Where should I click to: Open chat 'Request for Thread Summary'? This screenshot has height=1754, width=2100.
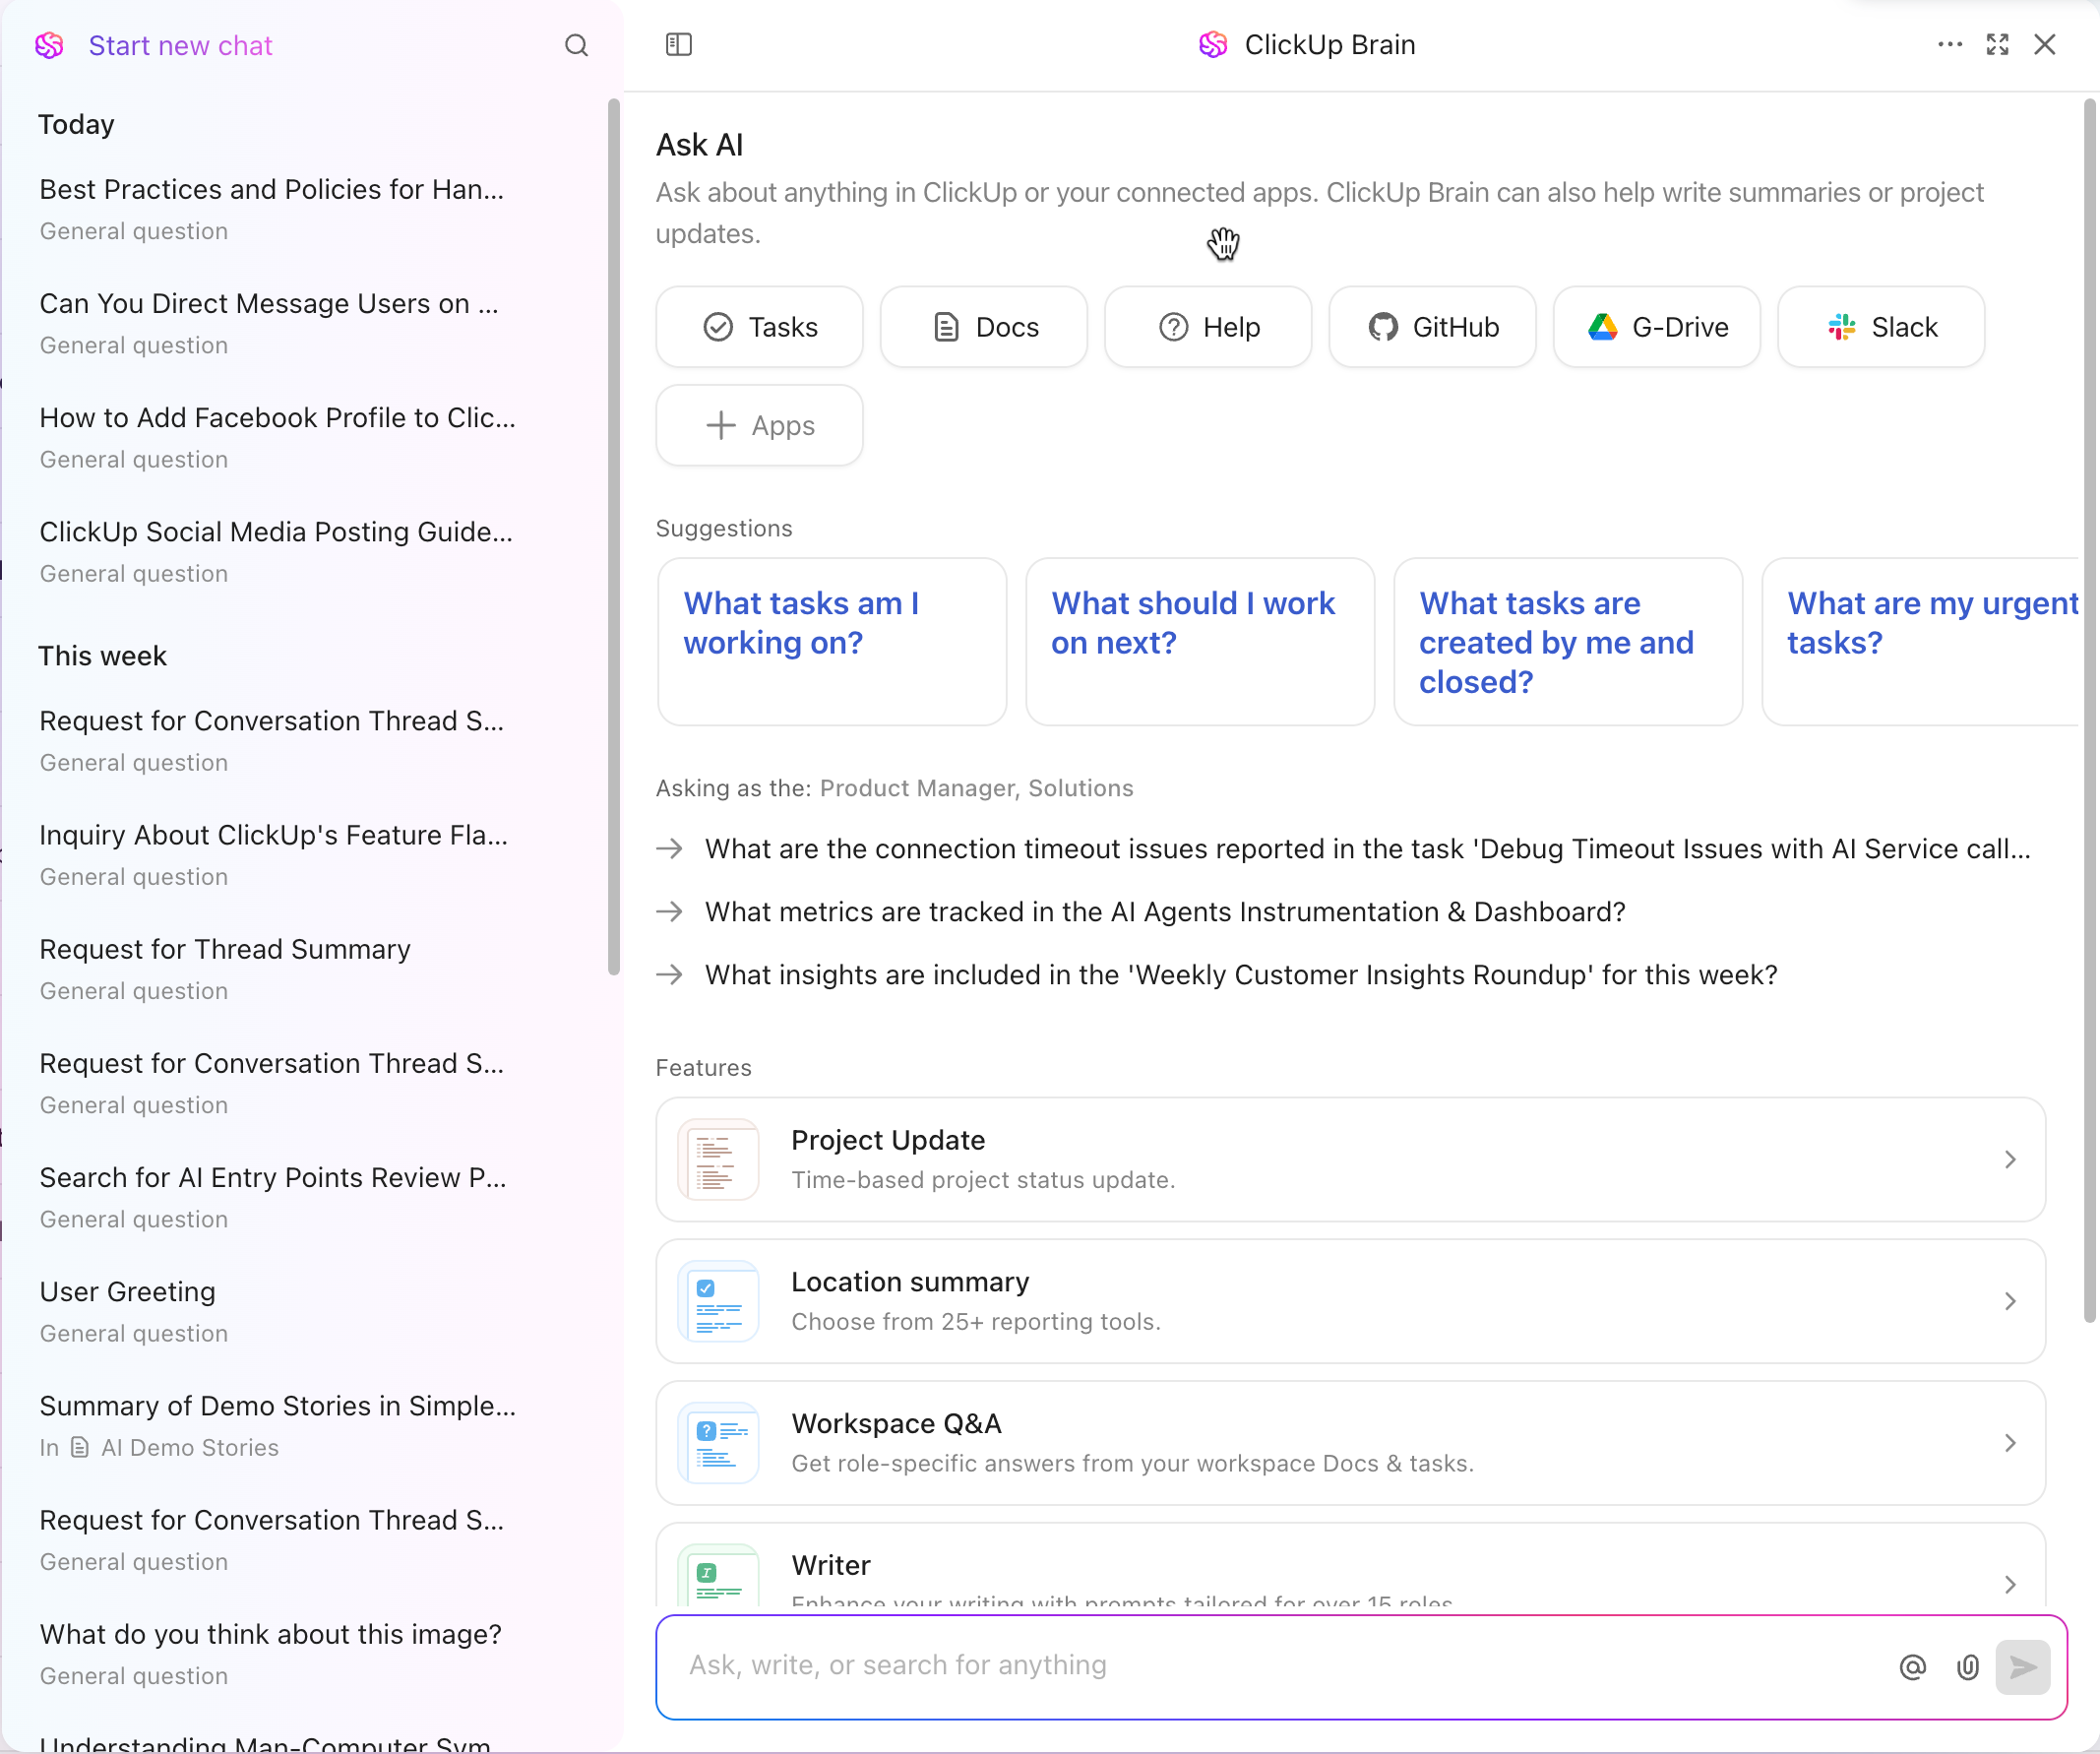point(280,969)
